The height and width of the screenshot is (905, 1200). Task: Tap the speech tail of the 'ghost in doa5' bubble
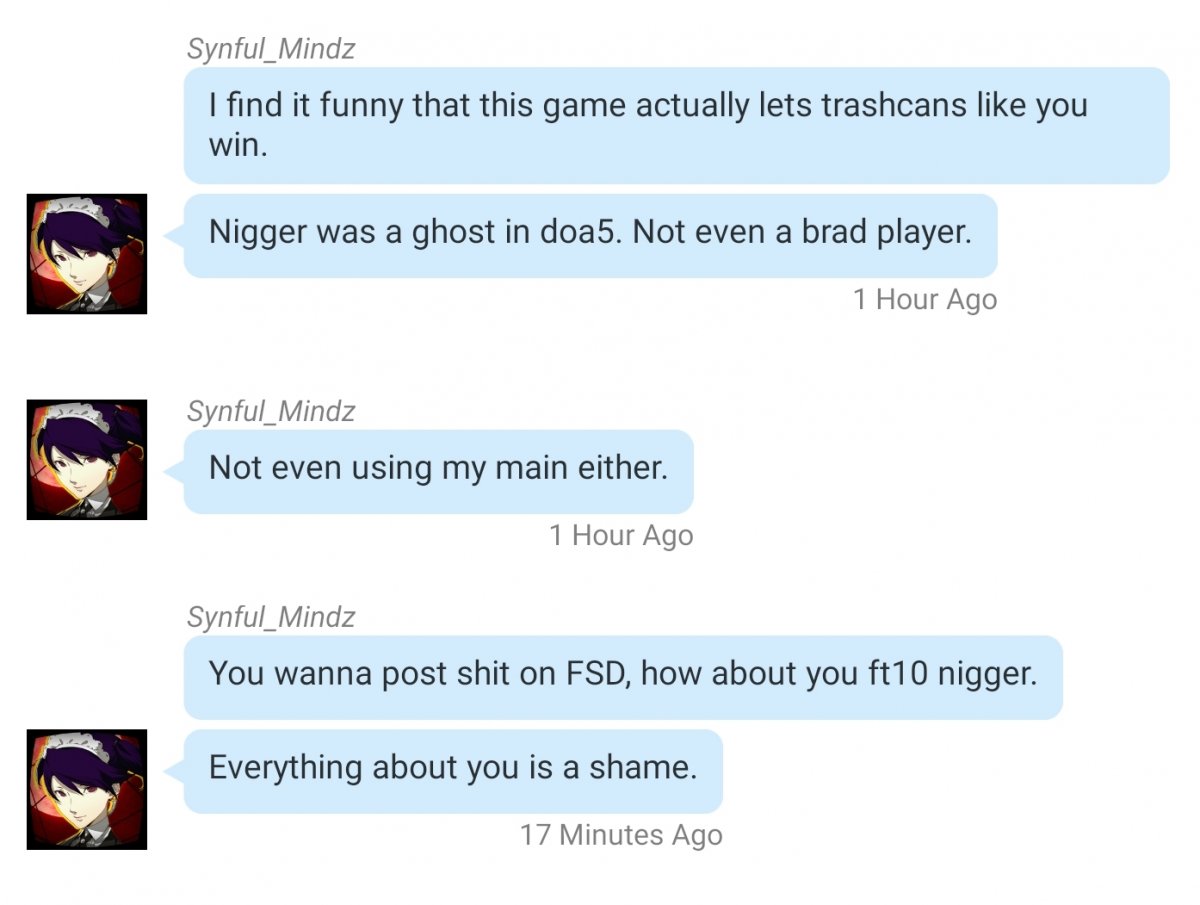174,235
